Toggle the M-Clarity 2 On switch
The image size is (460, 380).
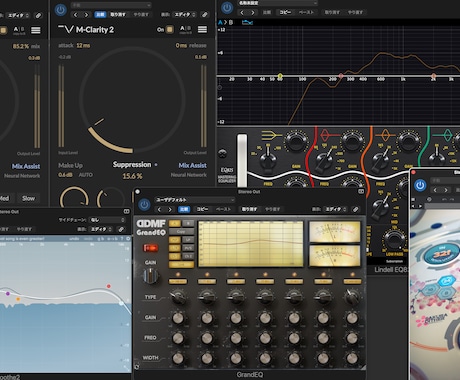[x=169, y=29]
